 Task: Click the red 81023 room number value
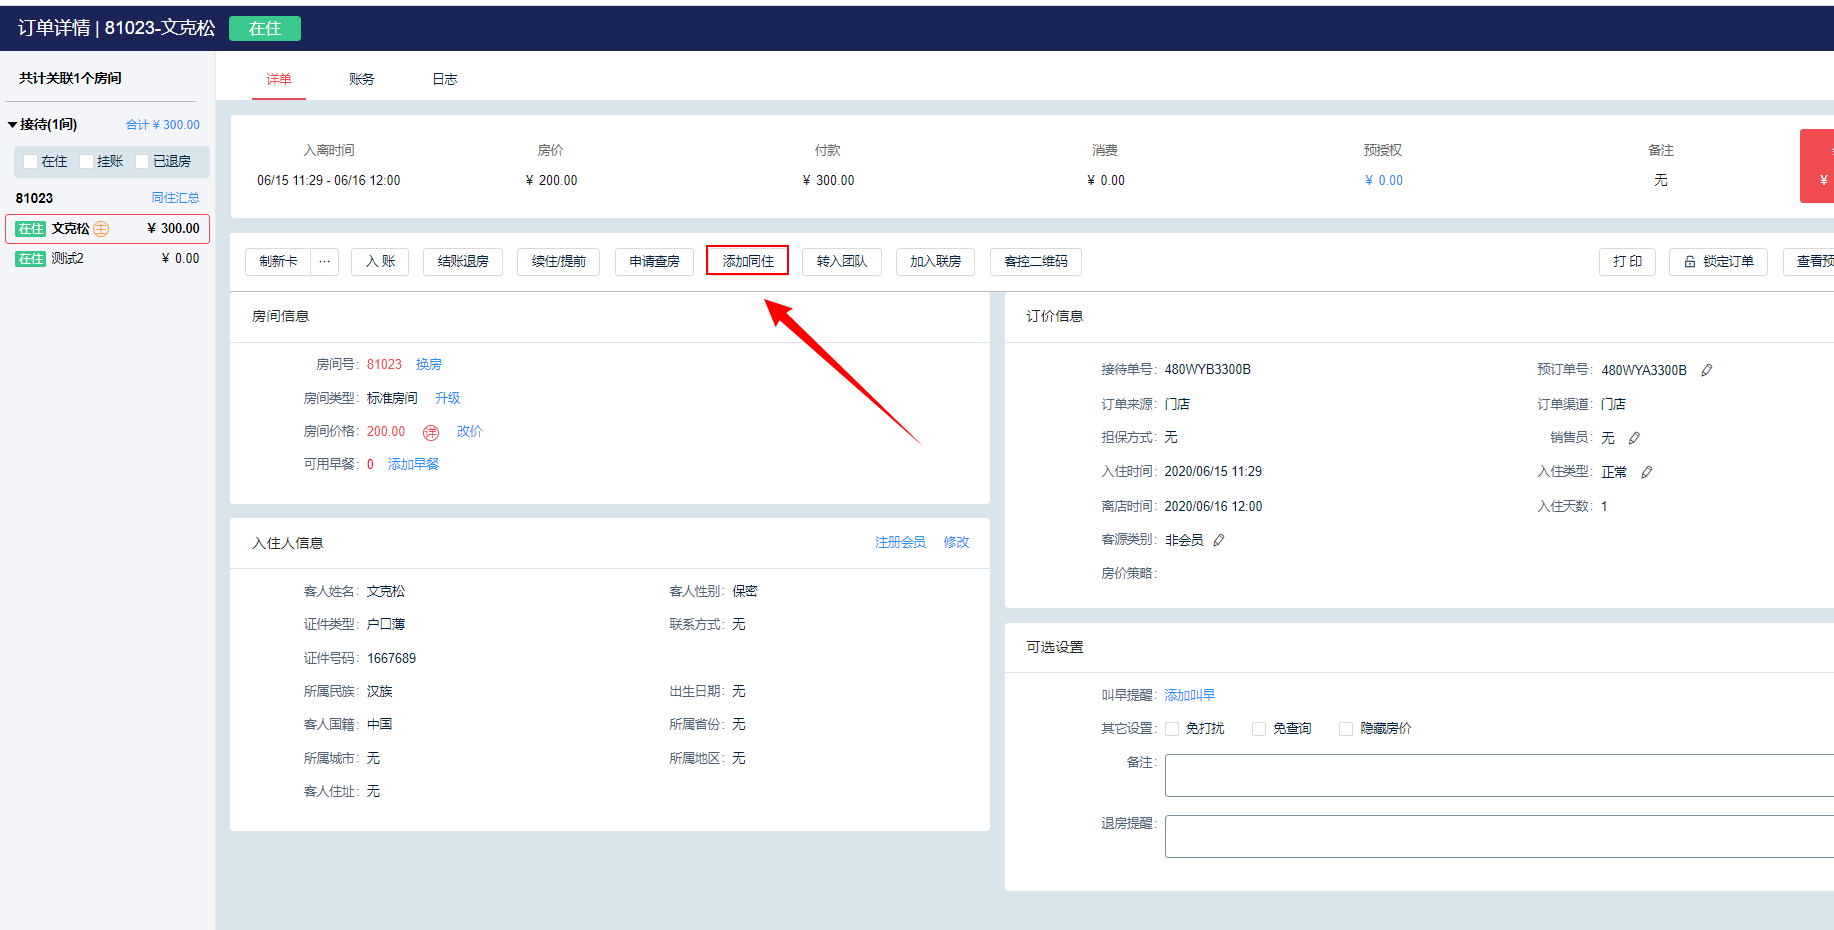point(384,365)
